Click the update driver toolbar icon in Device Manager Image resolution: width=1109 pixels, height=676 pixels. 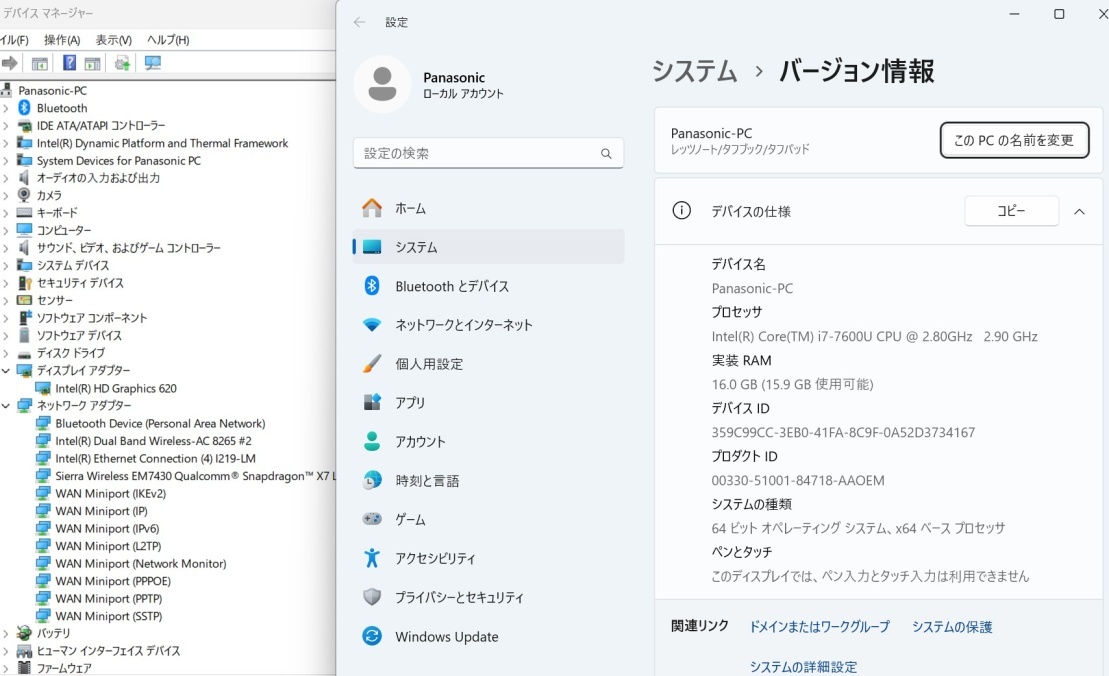pyautogui.click(x=122, y=63)
